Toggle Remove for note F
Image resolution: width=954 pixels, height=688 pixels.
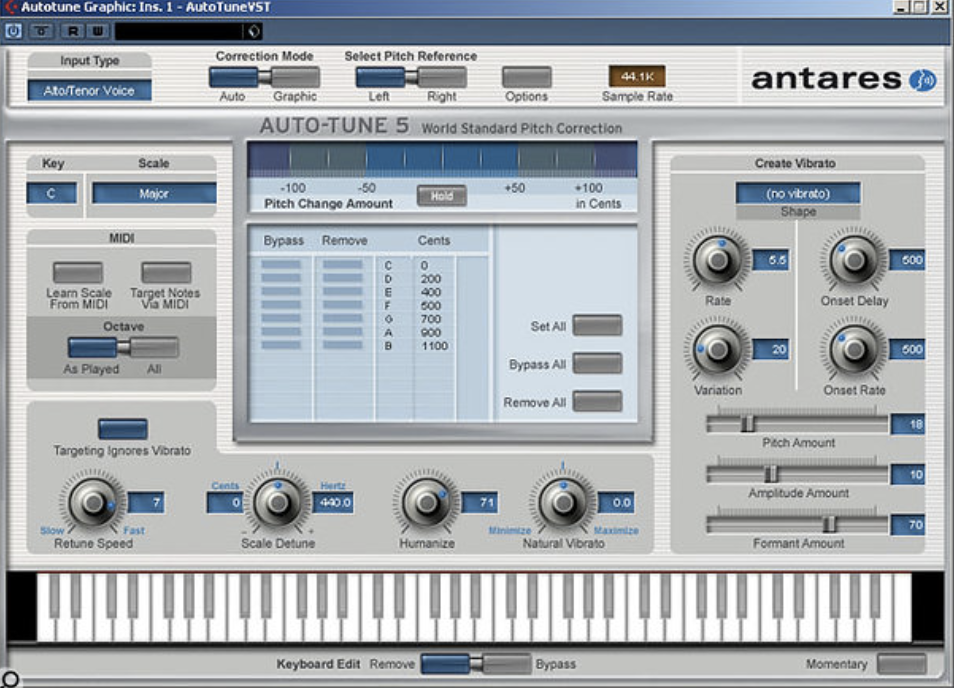point(343,305)
